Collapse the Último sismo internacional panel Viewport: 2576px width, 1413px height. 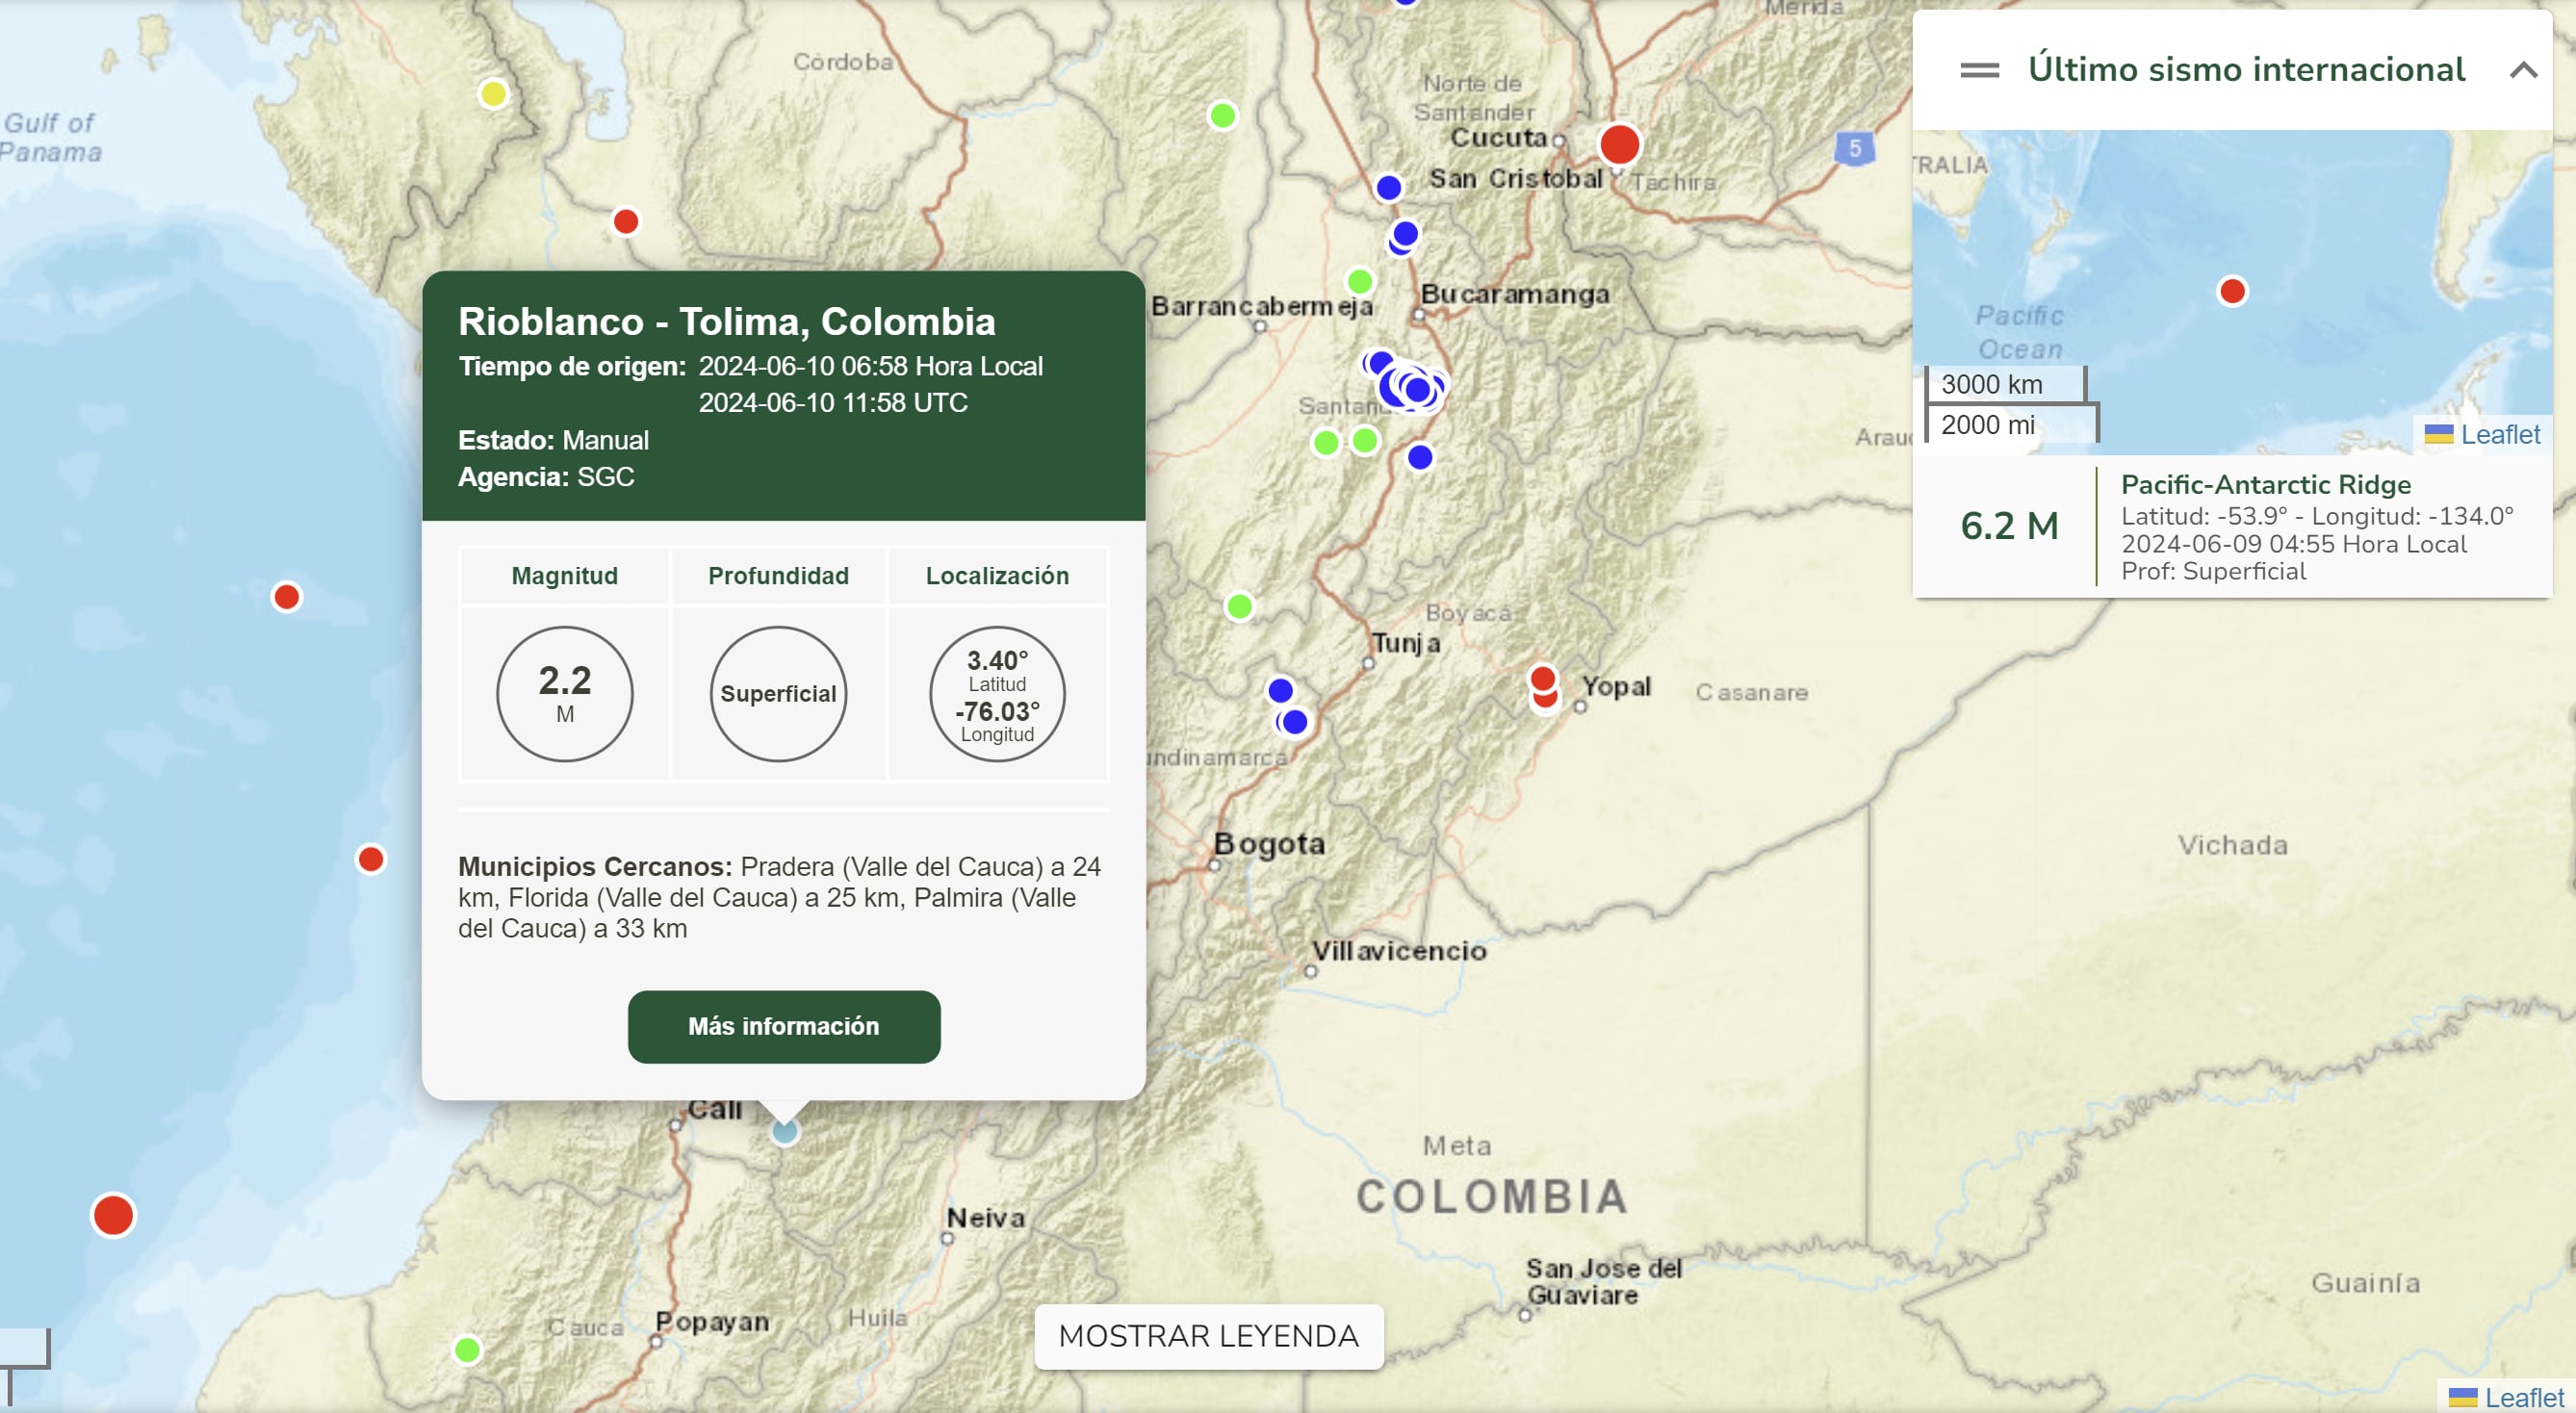click(2523, 70)
